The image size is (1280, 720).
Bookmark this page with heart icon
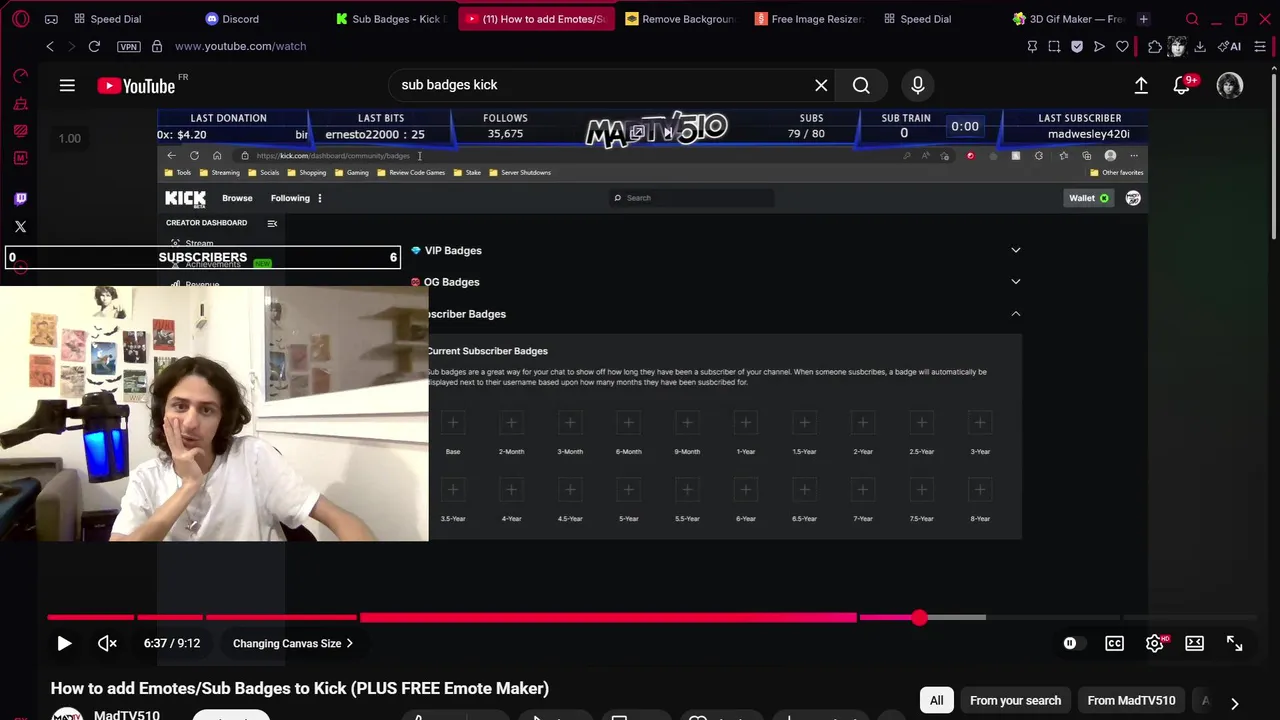click(x=1122, y=46)
